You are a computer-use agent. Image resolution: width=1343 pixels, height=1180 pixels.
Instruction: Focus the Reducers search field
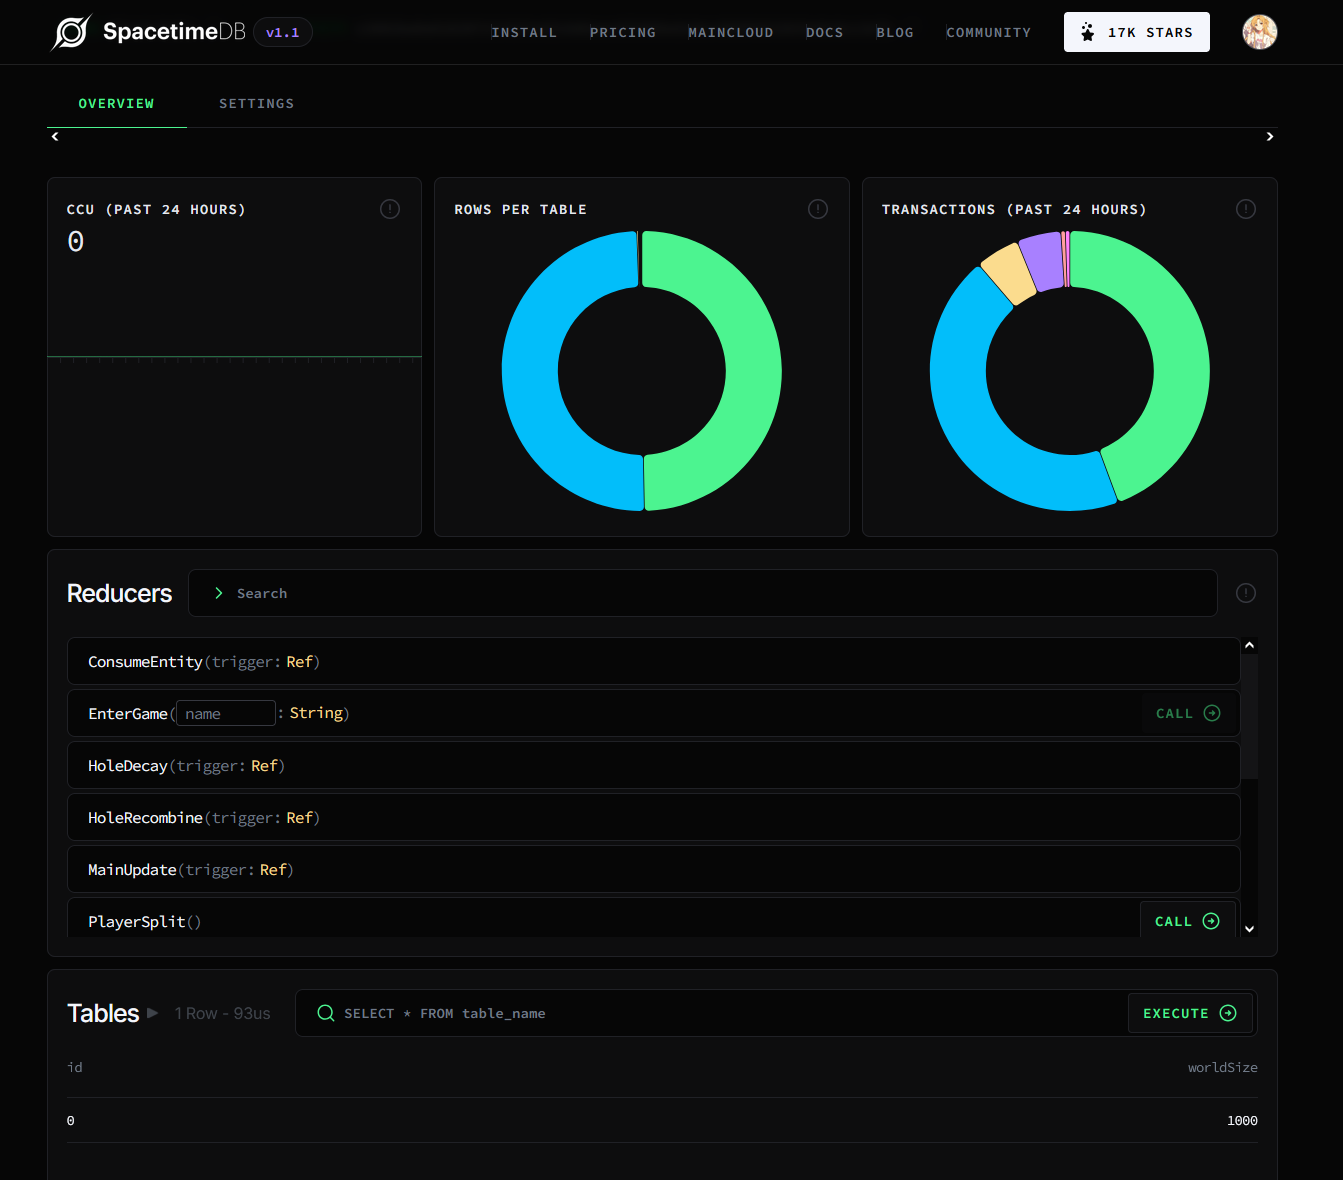700,593
